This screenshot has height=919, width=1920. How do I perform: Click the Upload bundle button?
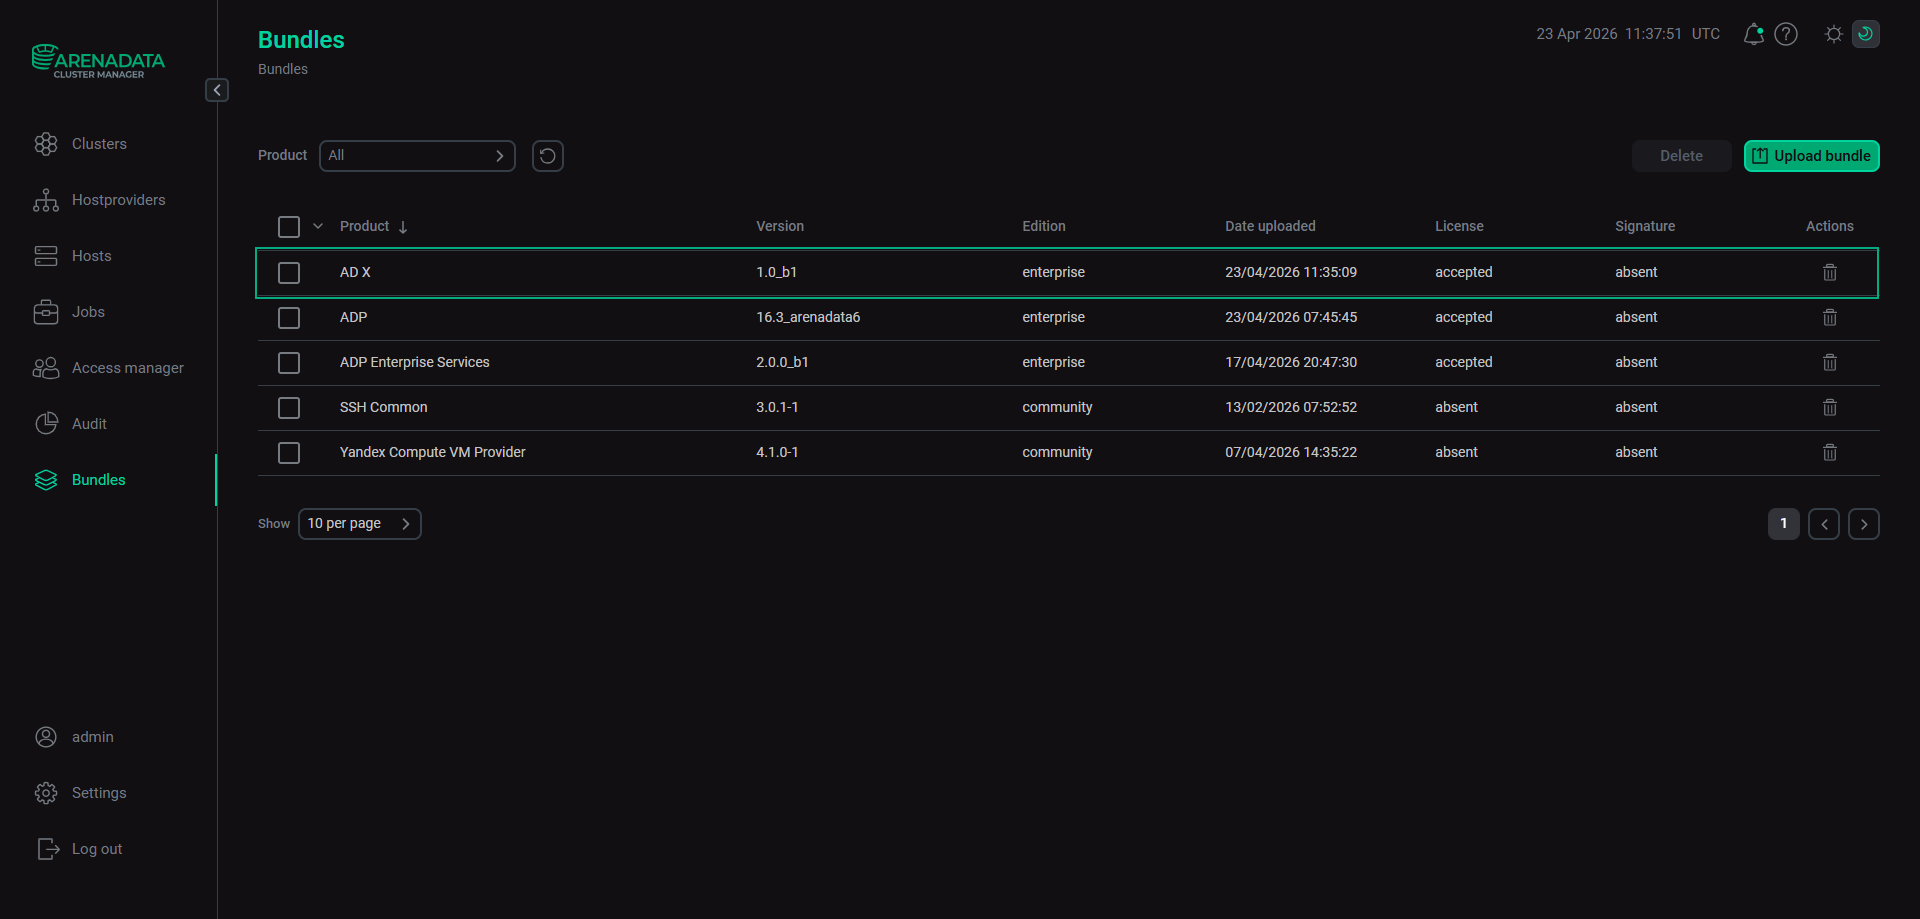(x=1812, y=156)
